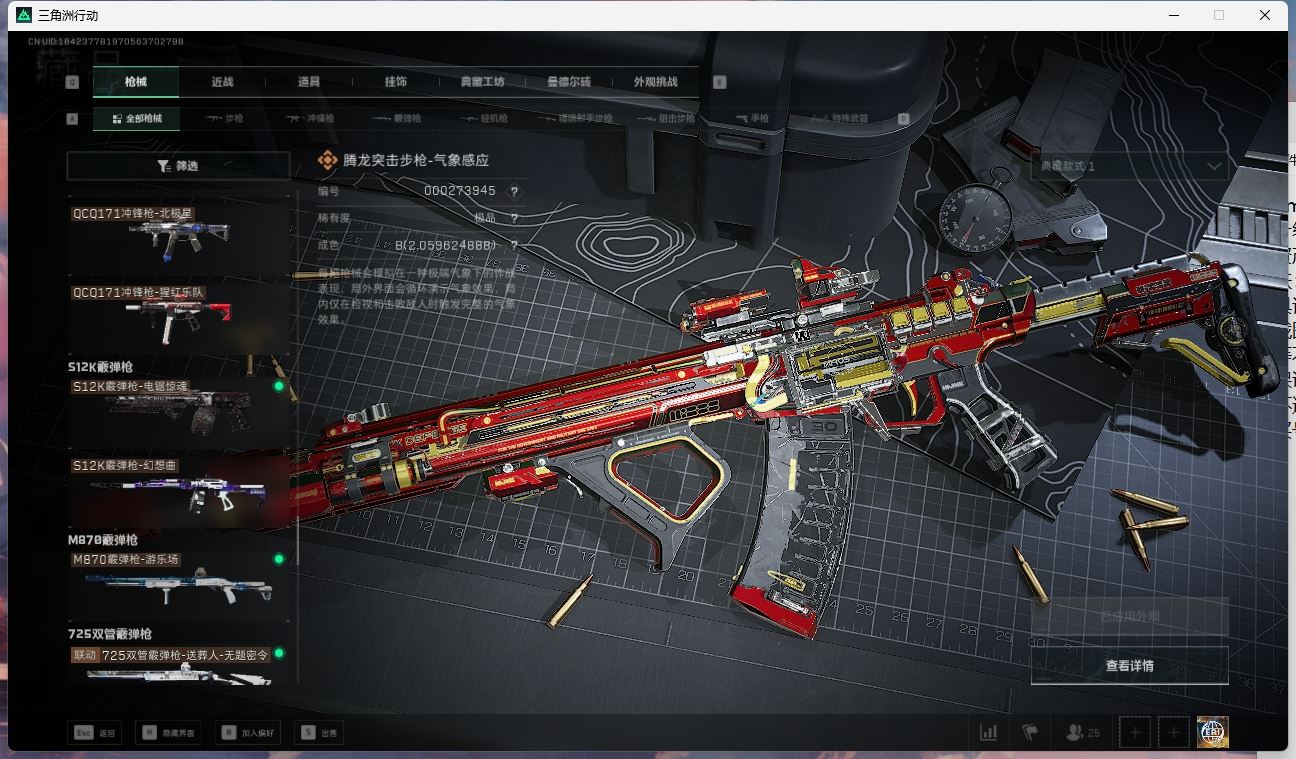
Task: Expand the 典藏款式 1 style dropdown
Action: point(1129,166)
